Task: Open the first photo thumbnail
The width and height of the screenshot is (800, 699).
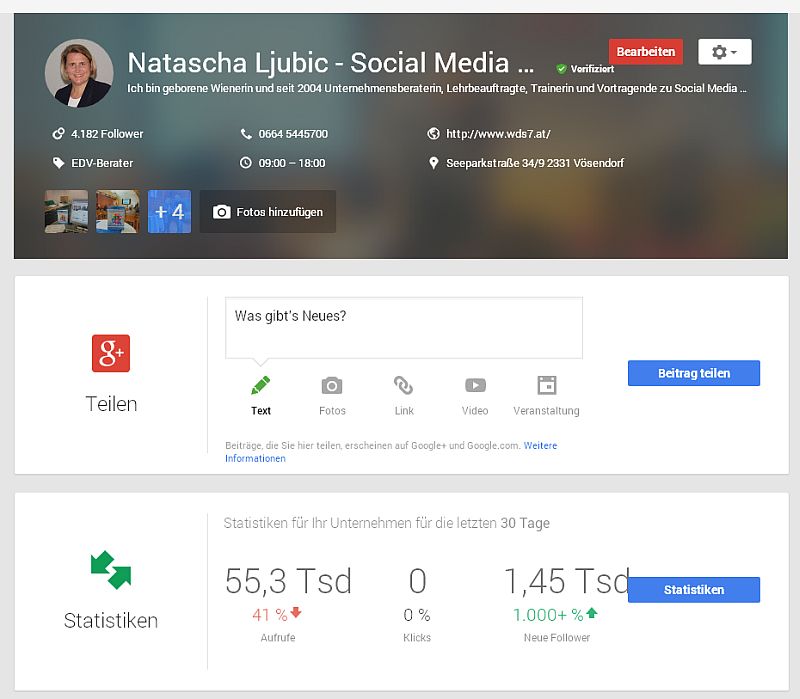Action: pos(66,212)
